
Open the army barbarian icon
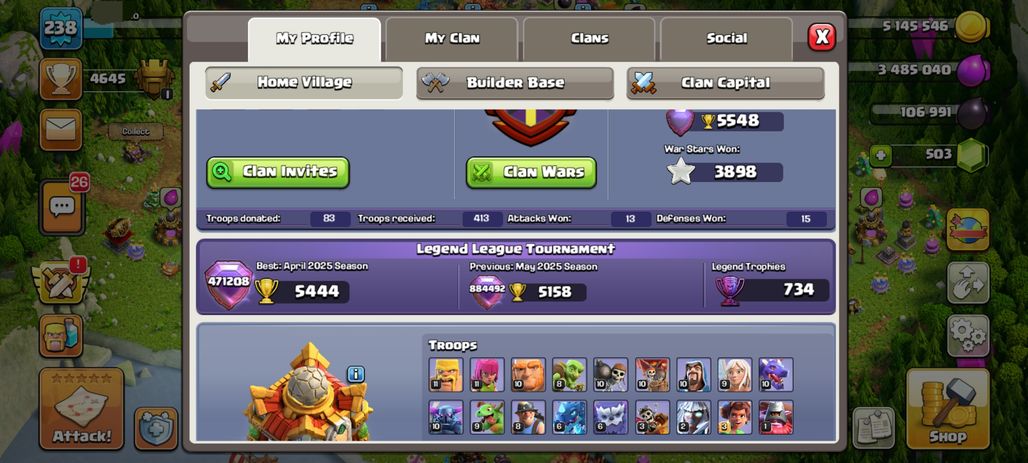pyautogui.click(x=61, y=335)
